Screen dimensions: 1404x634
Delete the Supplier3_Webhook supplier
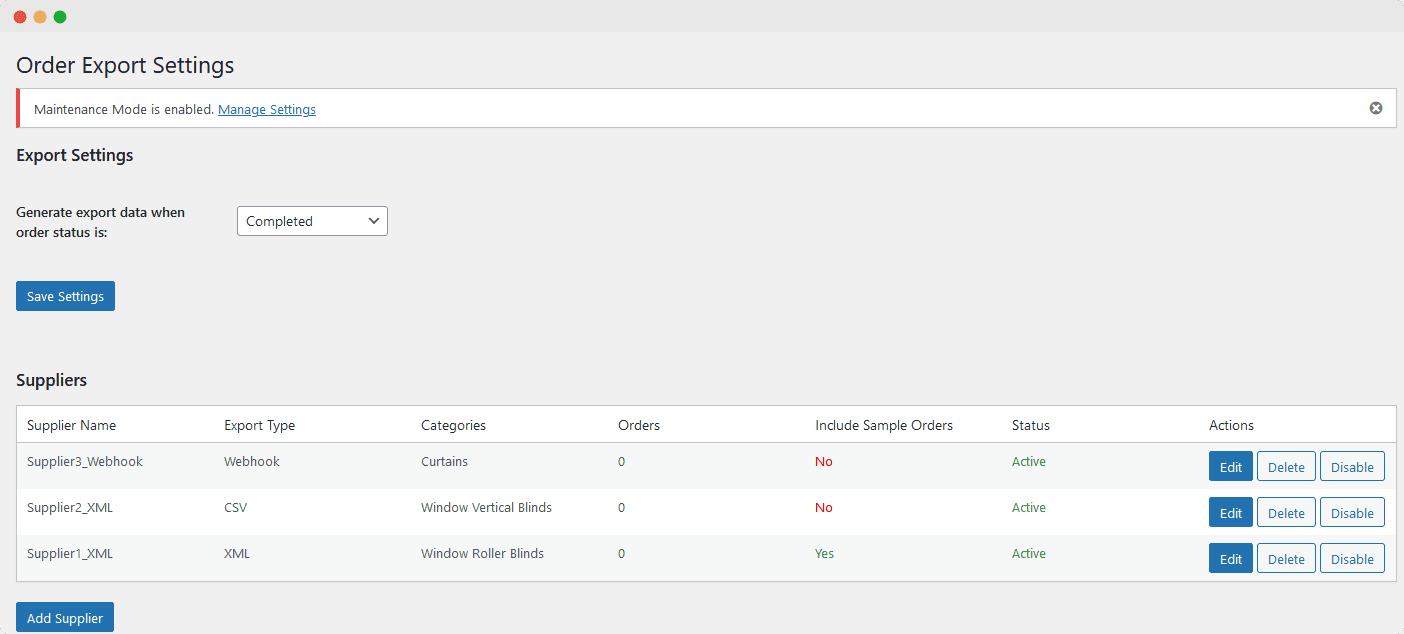1286,467
